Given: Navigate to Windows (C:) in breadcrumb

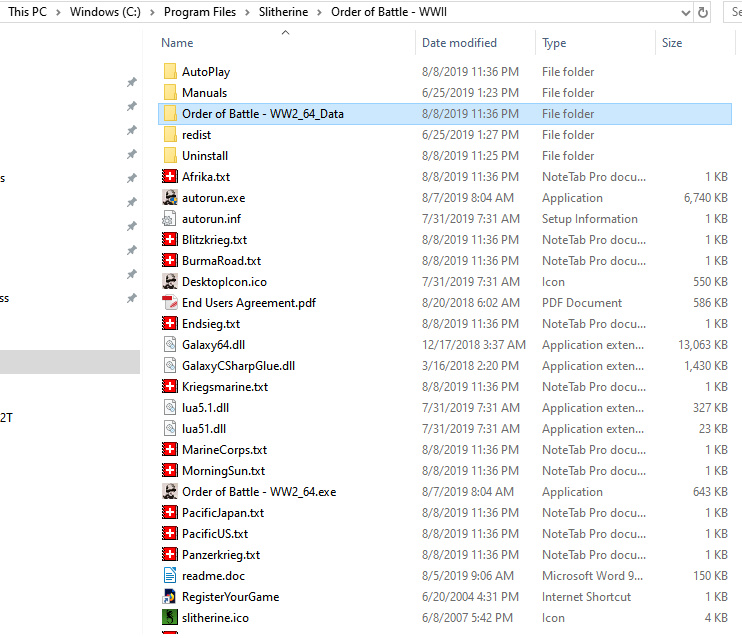Looking at the screenshot, I should [x=106, y=12].
